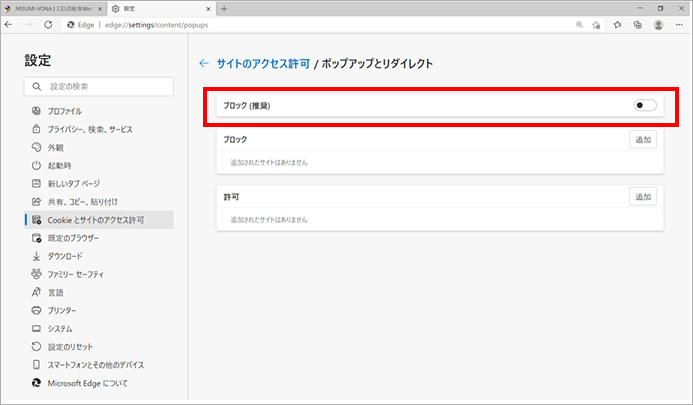Select プライバシー、検索、サービス in sidebar
693x405 pixels.
click(90, 129)
